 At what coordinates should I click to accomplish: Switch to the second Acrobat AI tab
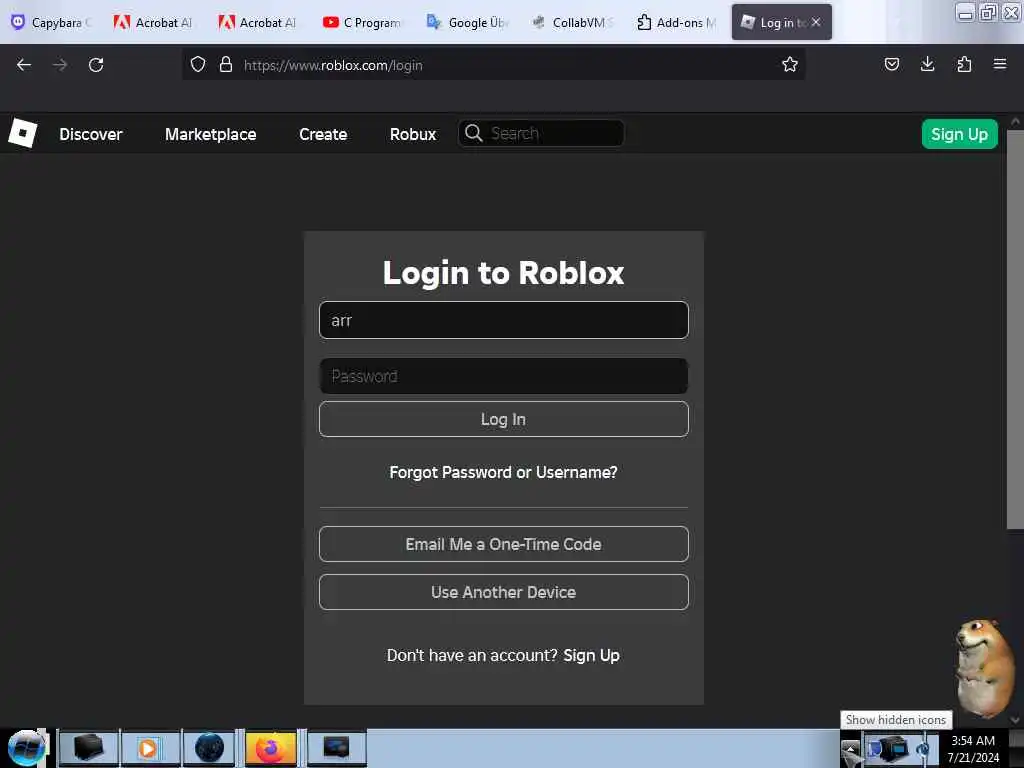pyautogui.click(x=258, y=22)
